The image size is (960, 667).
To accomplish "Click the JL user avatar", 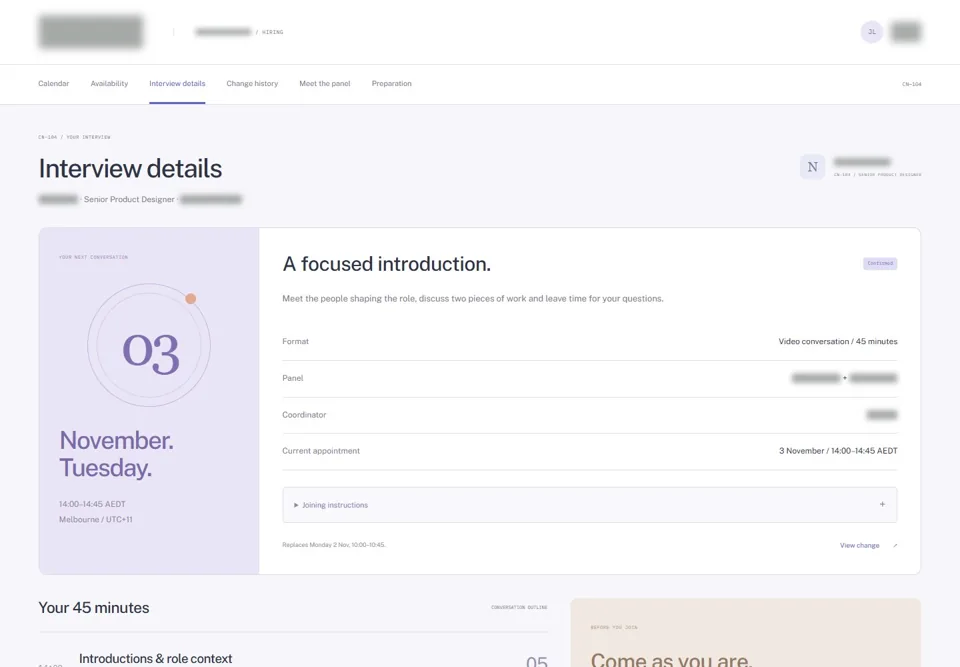I will click(872, 32).
